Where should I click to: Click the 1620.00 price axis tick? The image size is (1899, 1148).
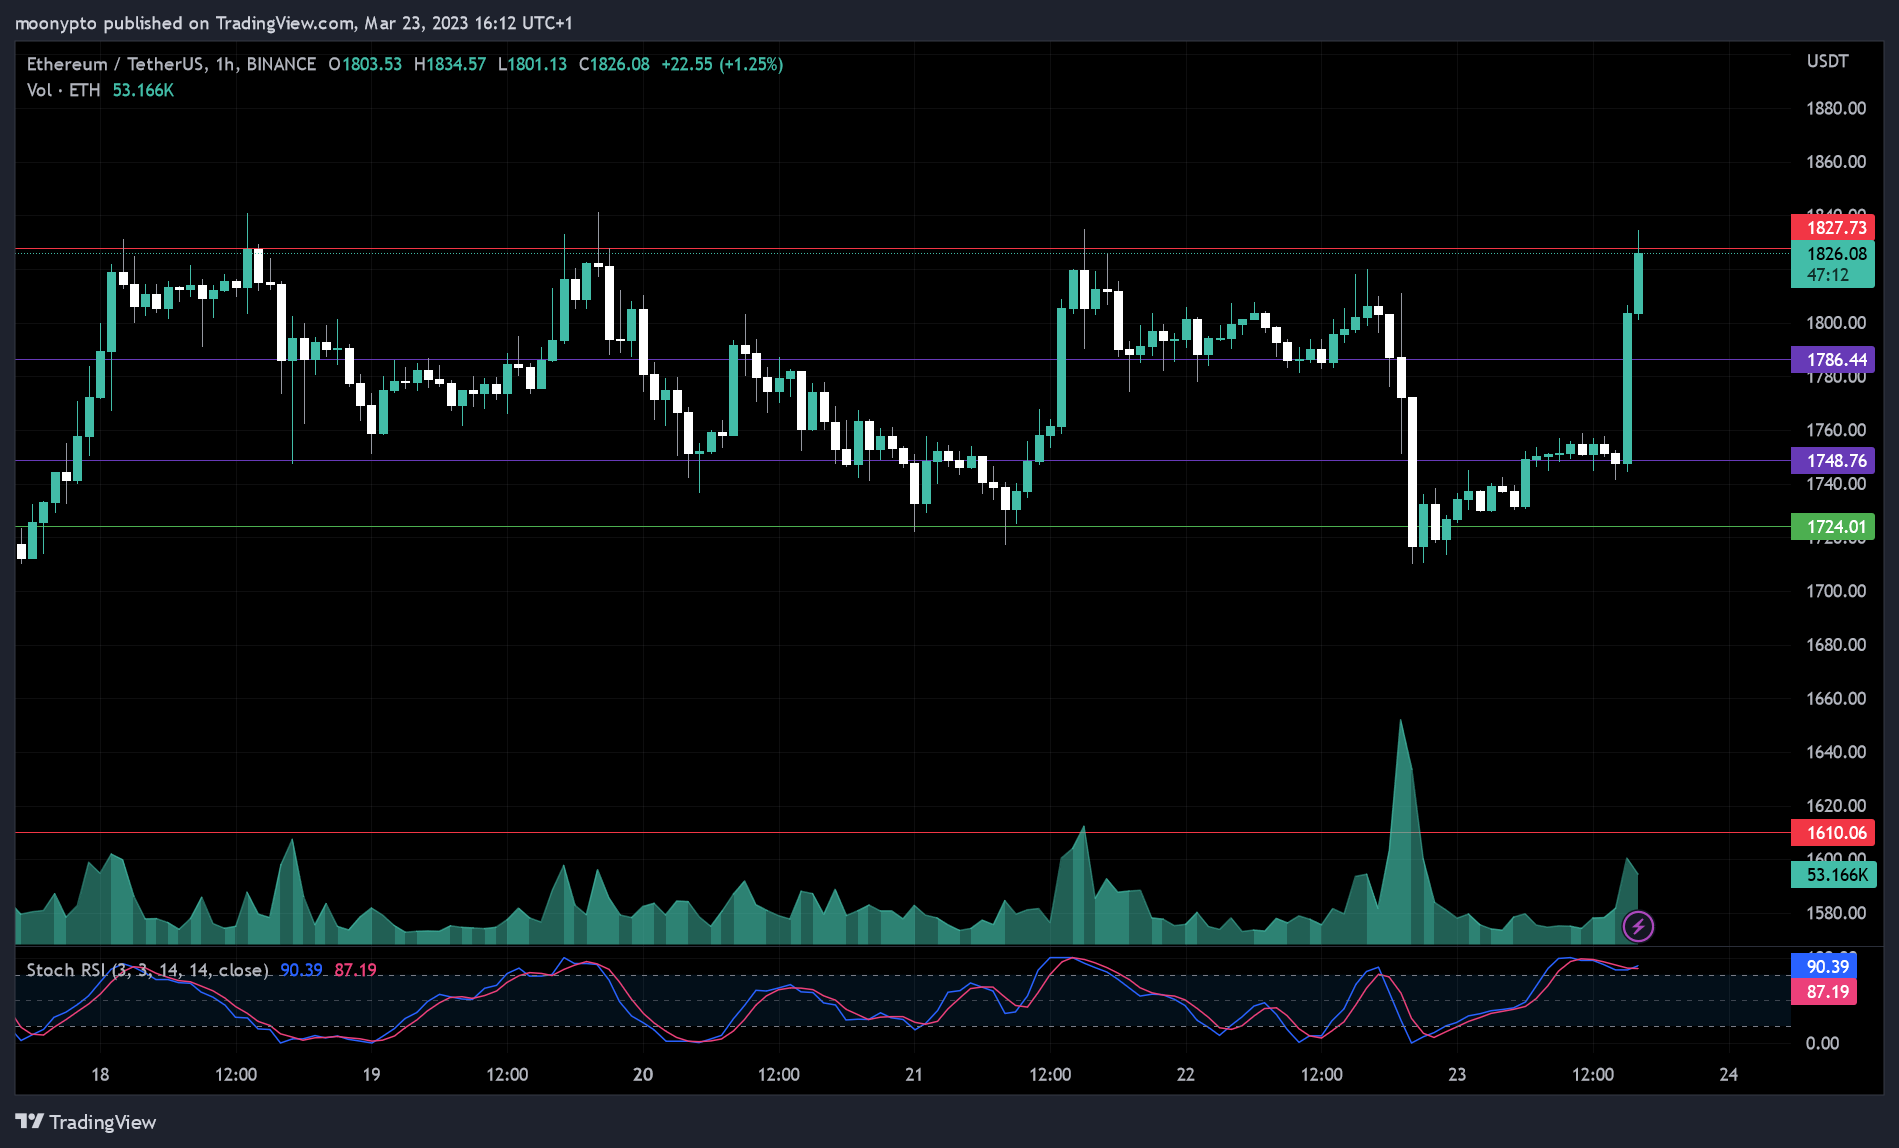click(1836, 805)
